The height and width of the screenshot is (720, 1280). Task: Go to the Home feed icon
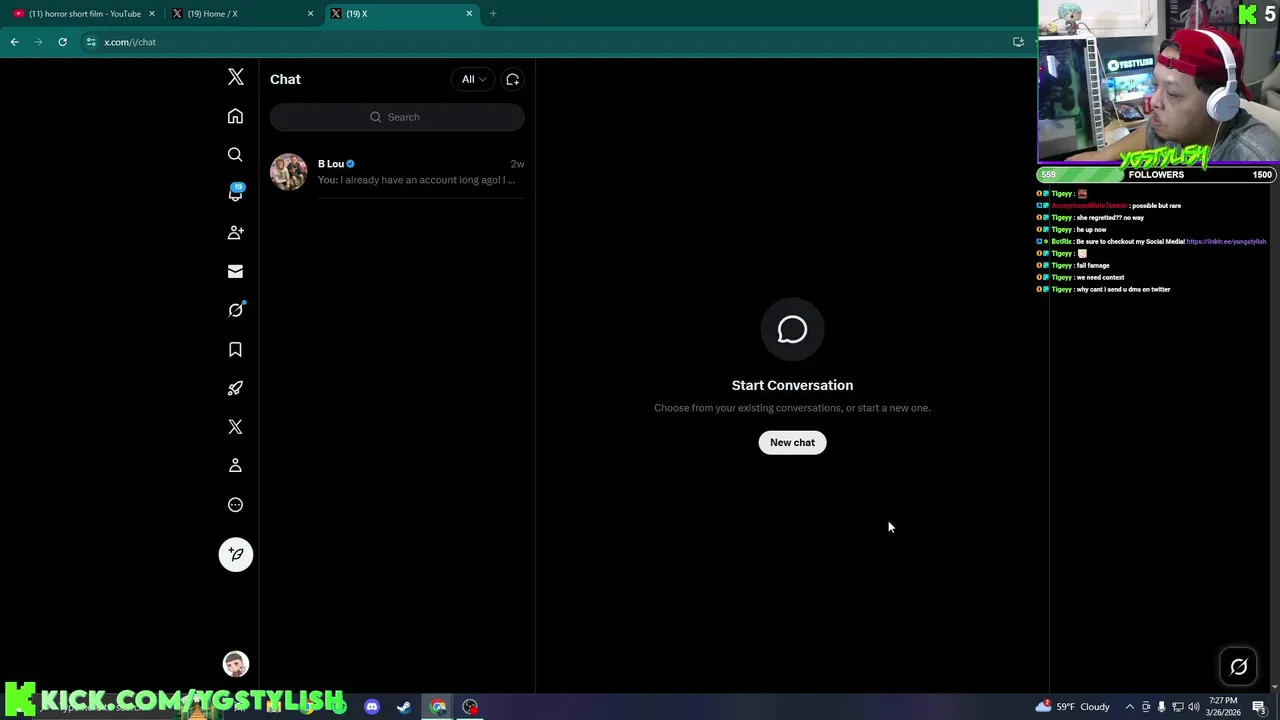point(235,116)
